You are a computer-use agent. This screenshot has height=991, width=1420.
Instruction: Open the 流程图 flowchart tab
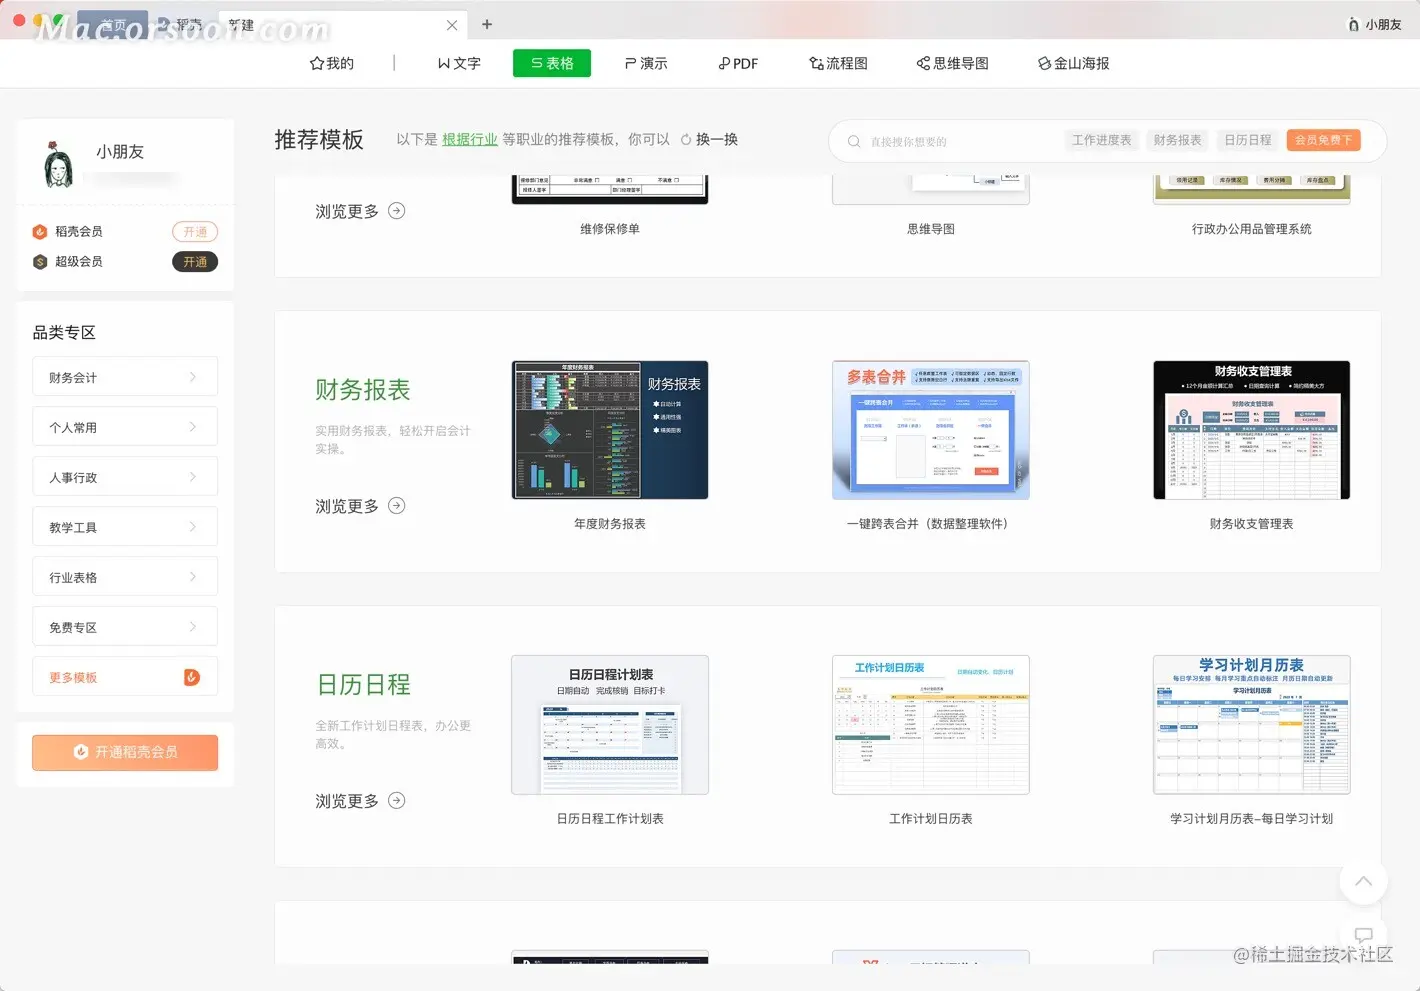coord(838,63)
